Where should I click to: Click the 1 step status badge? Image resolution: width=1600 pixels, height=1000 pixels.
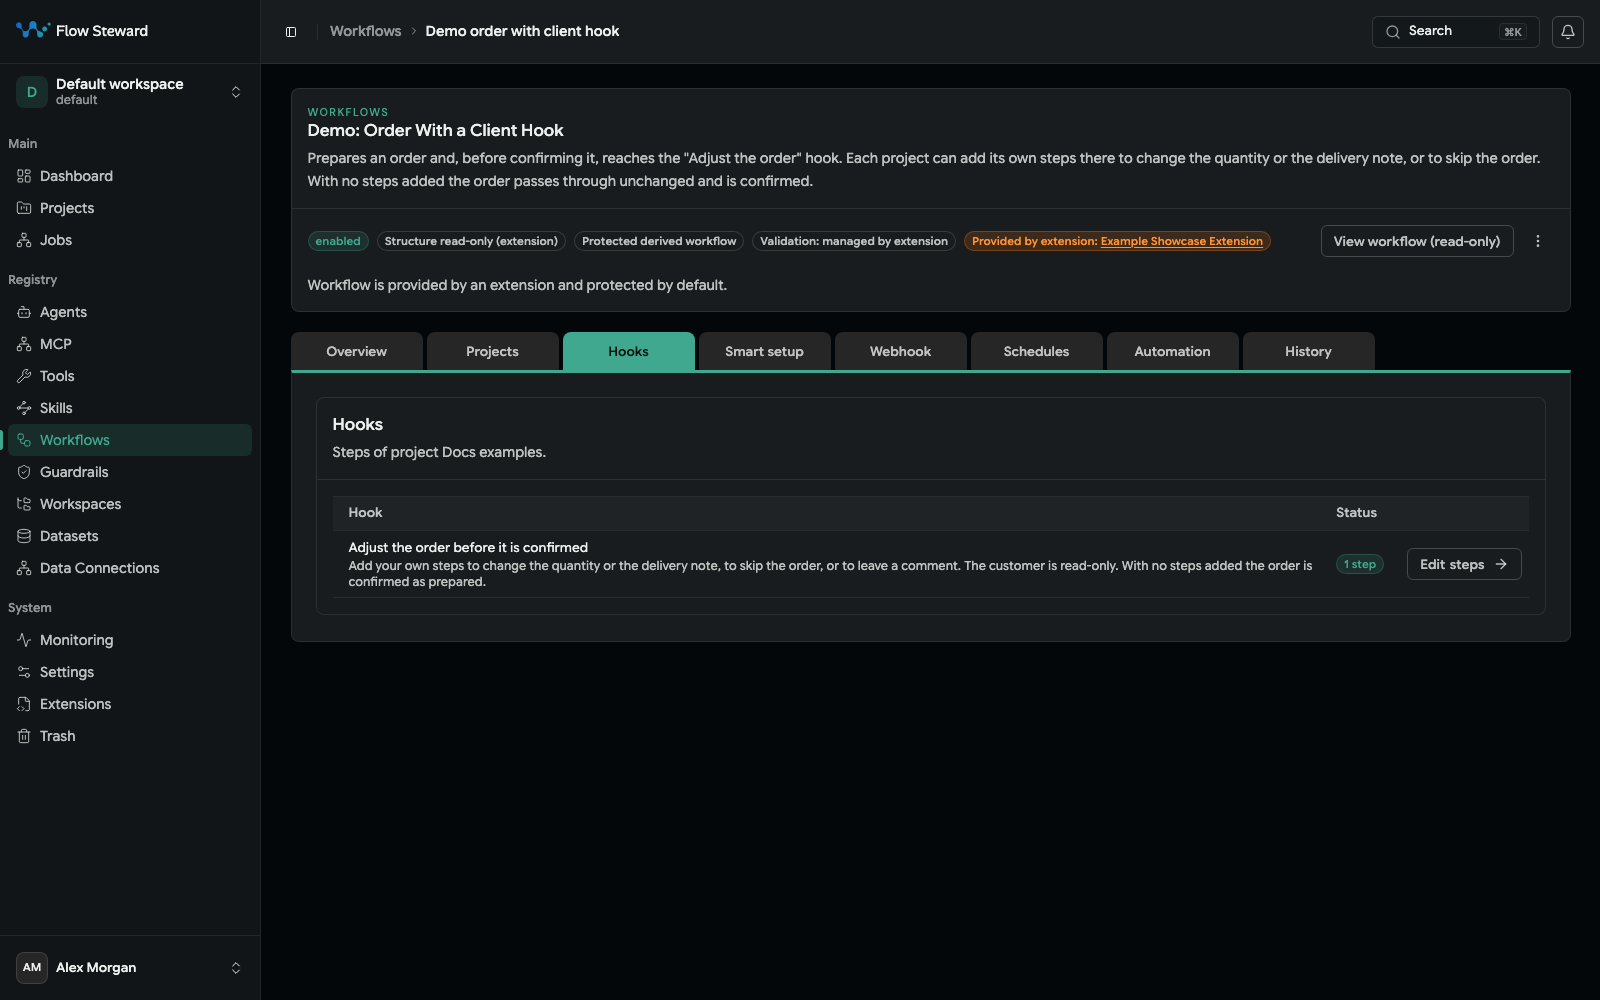[1359, 564]
